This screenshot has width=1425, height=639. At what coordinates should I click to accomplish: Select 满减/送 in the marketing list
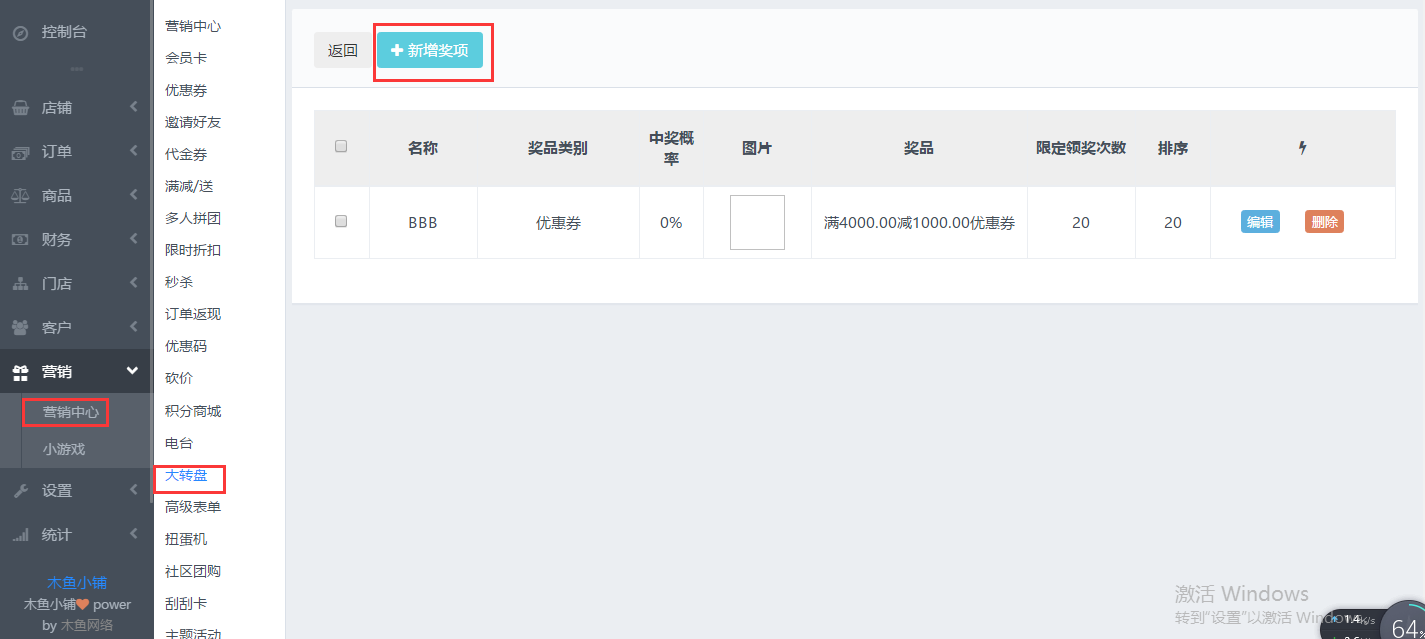point(189,186)
